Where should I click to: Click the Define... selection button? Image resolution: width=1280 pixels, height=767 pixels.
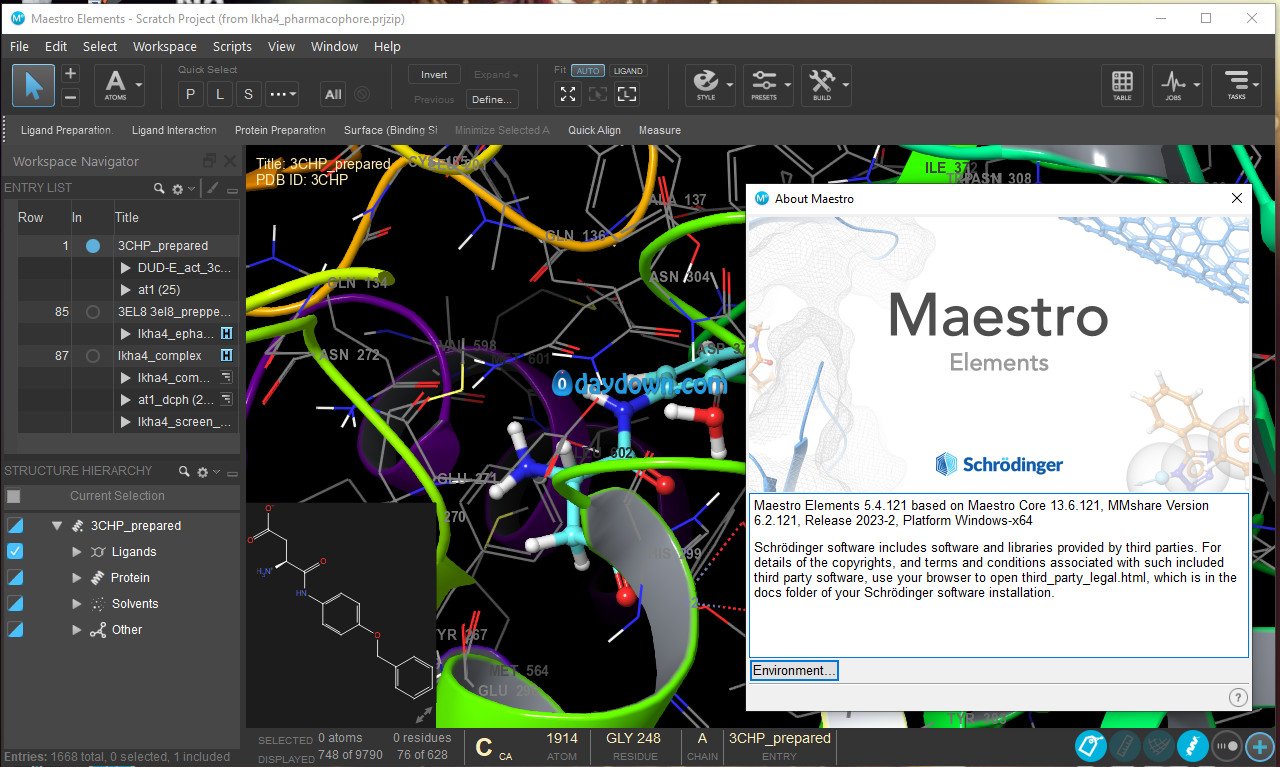tap(492, 99)
